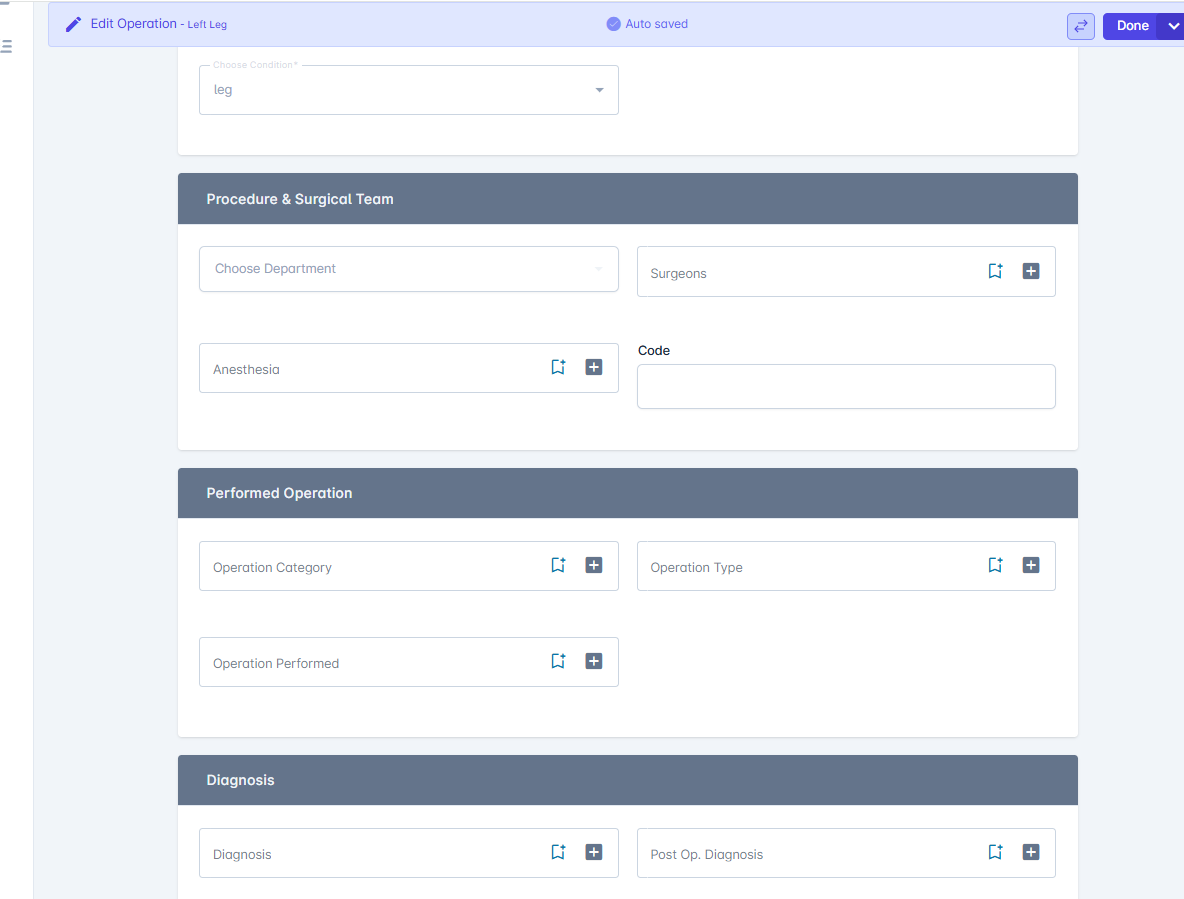Open the hamburger menu in left sidebar

(x=7, y=47)
